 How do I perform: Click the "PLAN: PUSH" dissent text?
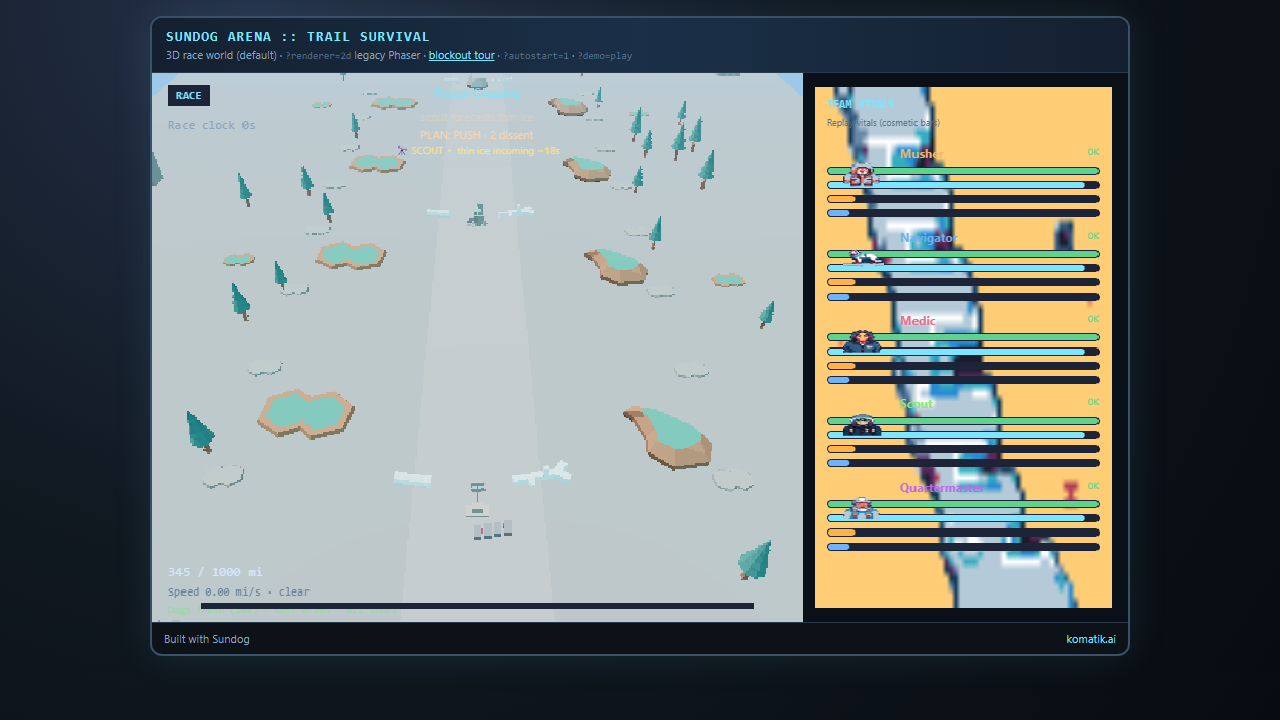tap(476, 135)
